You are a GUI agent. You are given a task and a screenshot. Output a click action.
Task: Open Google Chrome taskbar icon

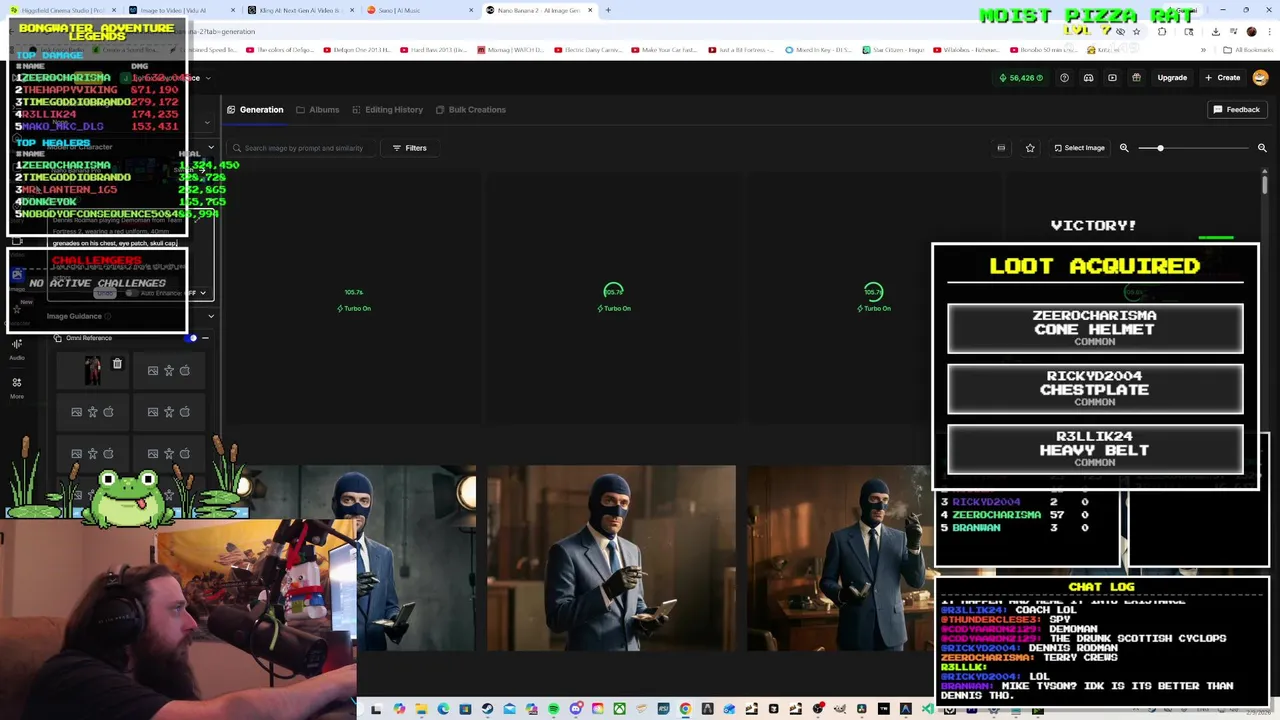685,710
